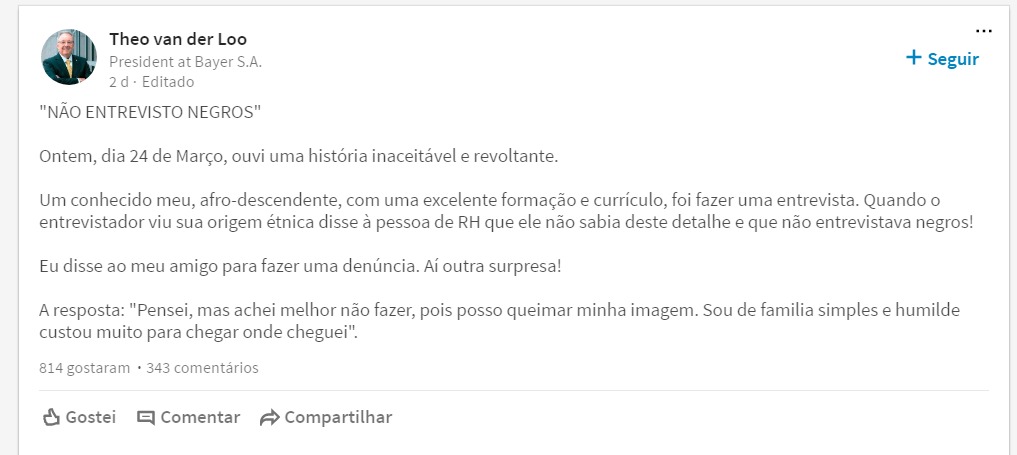Screen dimensions: 1017x455
Task: View the 814 gostaram likes list
Action: click(x=84, y=368)
